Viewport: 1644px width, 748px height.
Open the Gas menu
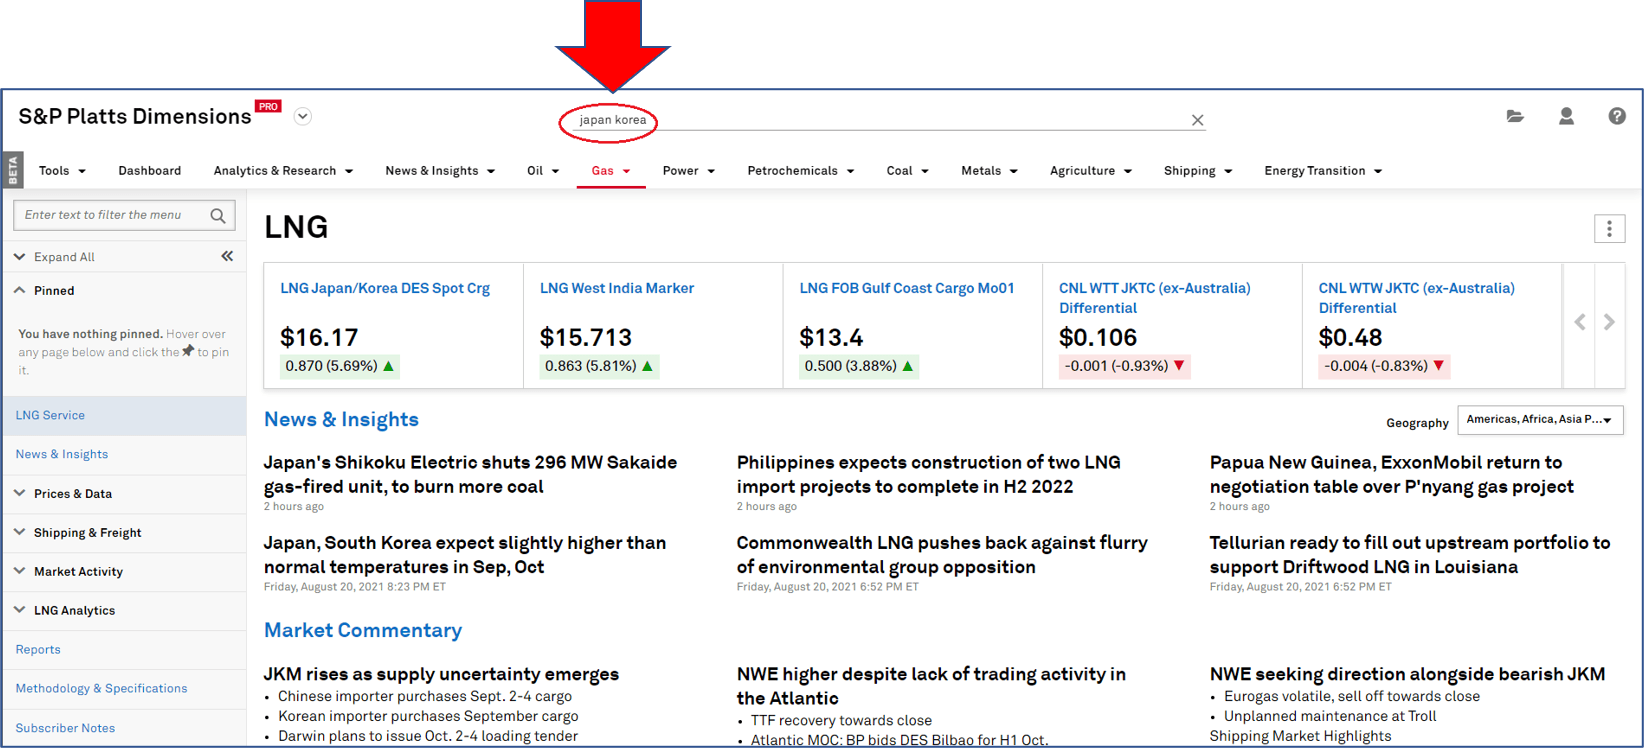click(x=611, y=171)
